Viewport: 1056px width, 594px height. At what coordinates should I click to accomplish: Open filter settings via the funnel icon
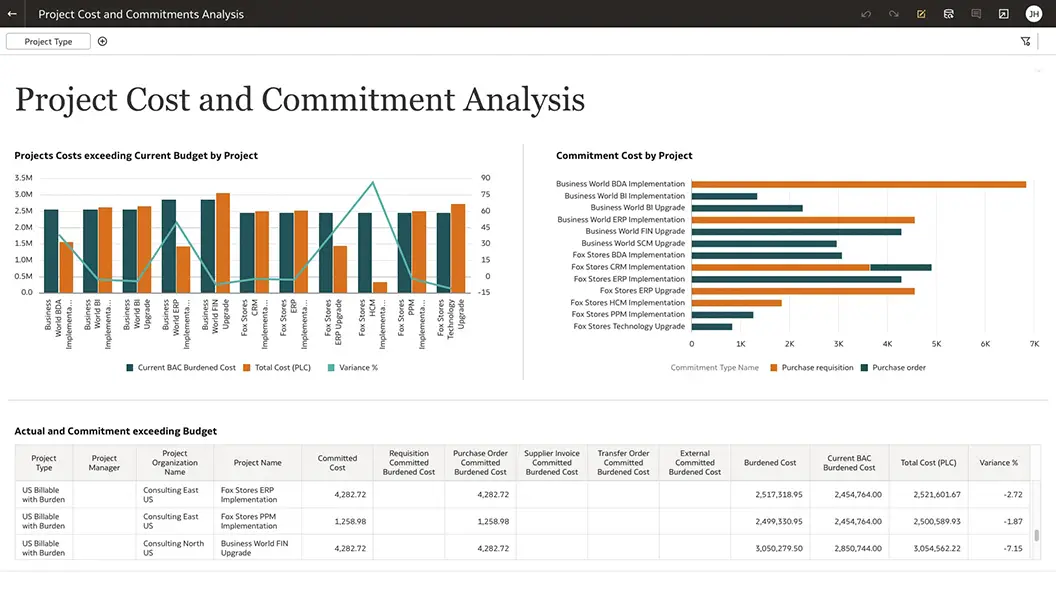(x=1026, y=41)
